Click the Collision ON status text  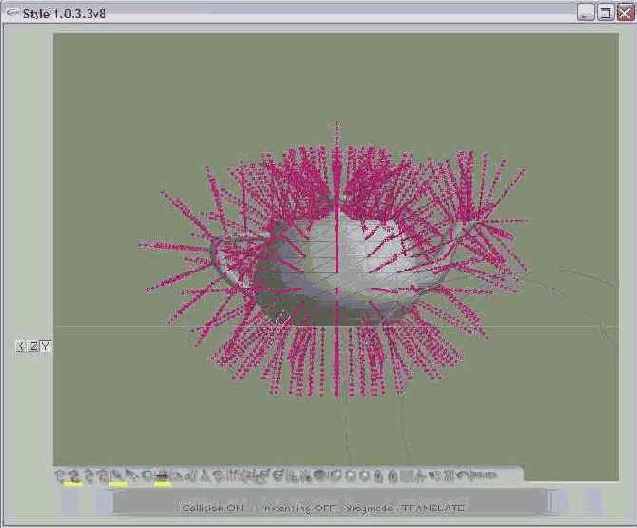[211, 508]
